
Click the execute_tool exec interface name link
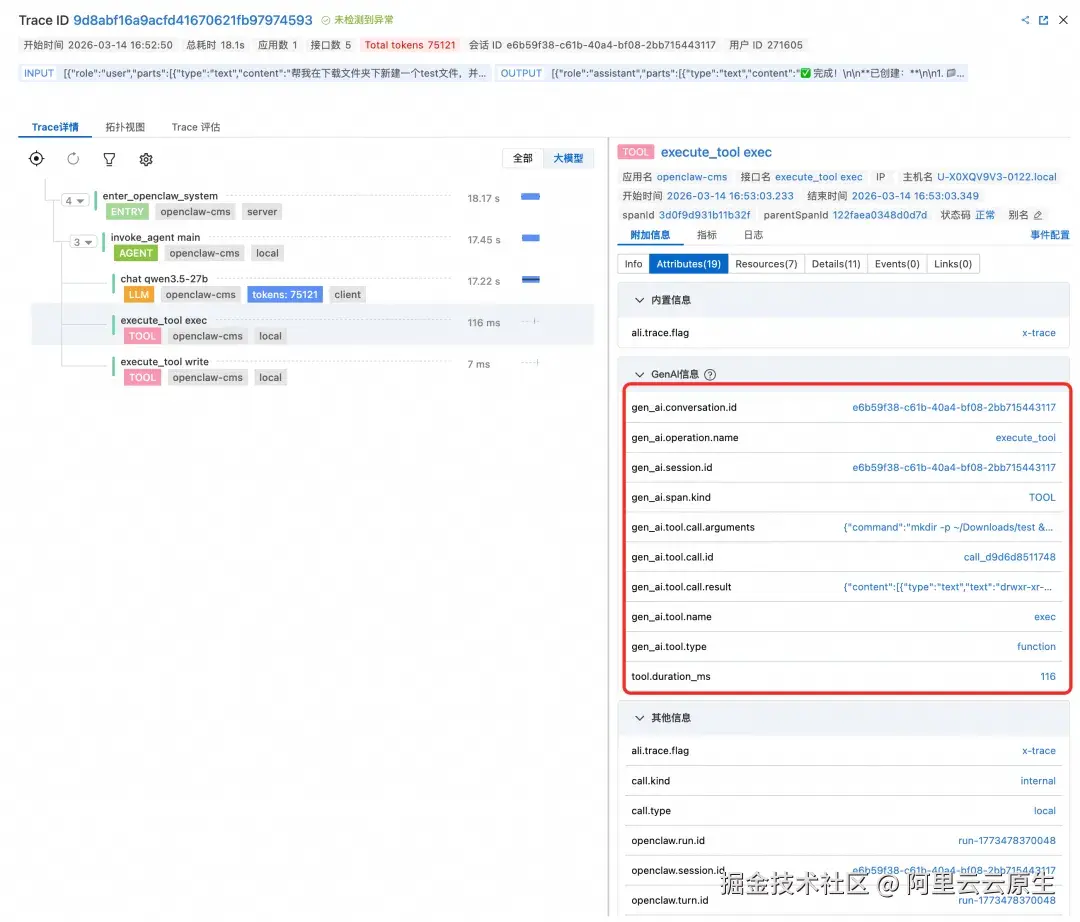(818, 178)
